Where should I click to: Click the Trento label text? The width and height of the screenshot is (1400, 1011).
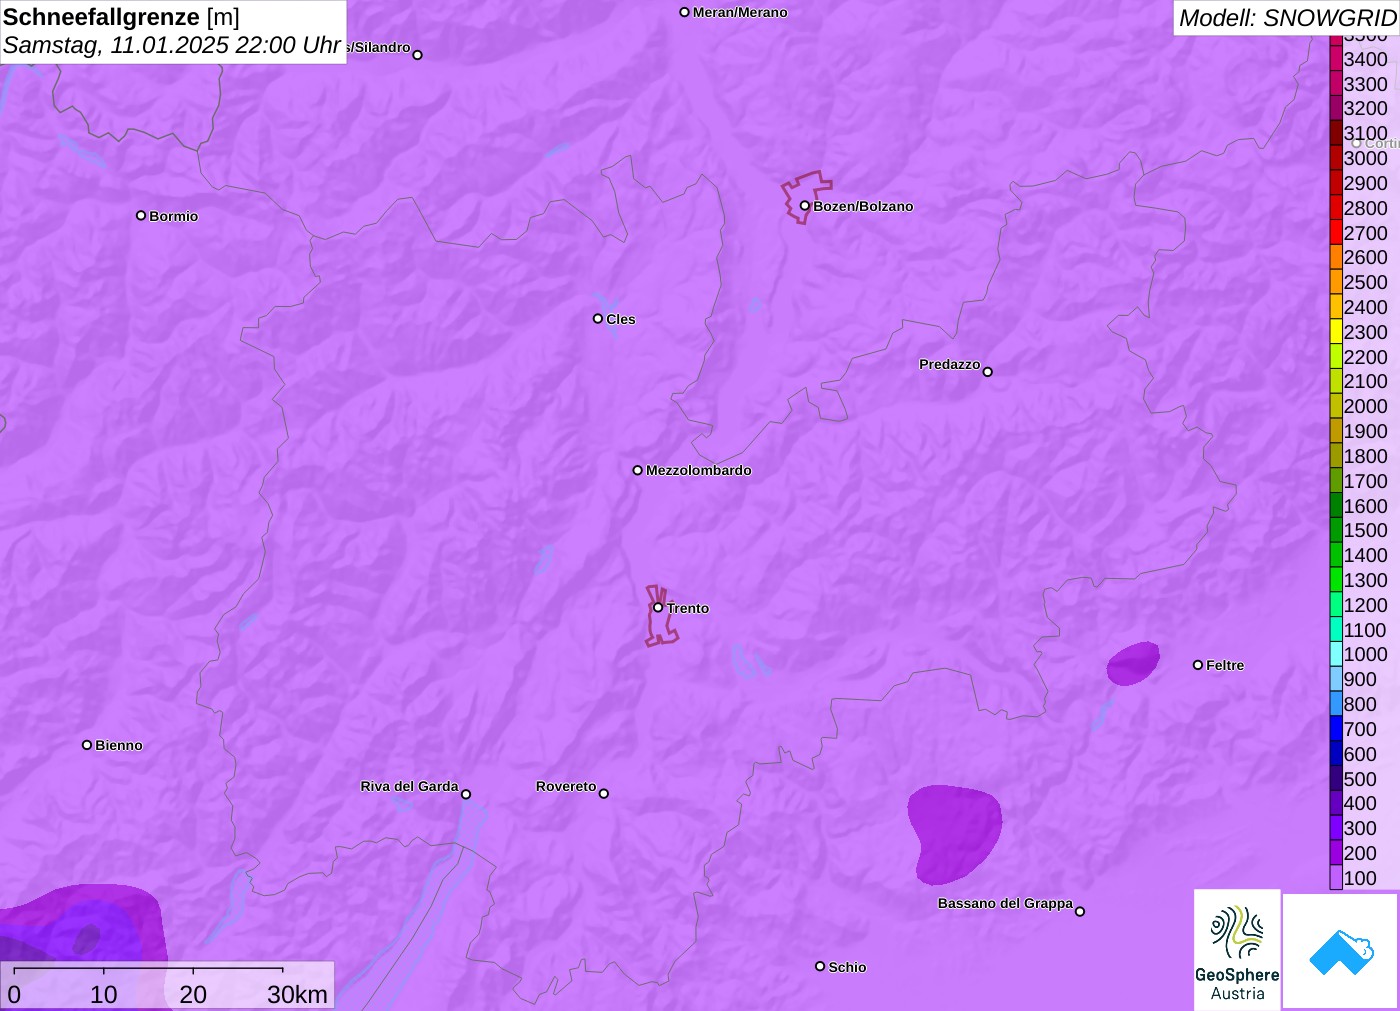pyautogui.click(x=688, y=608)
